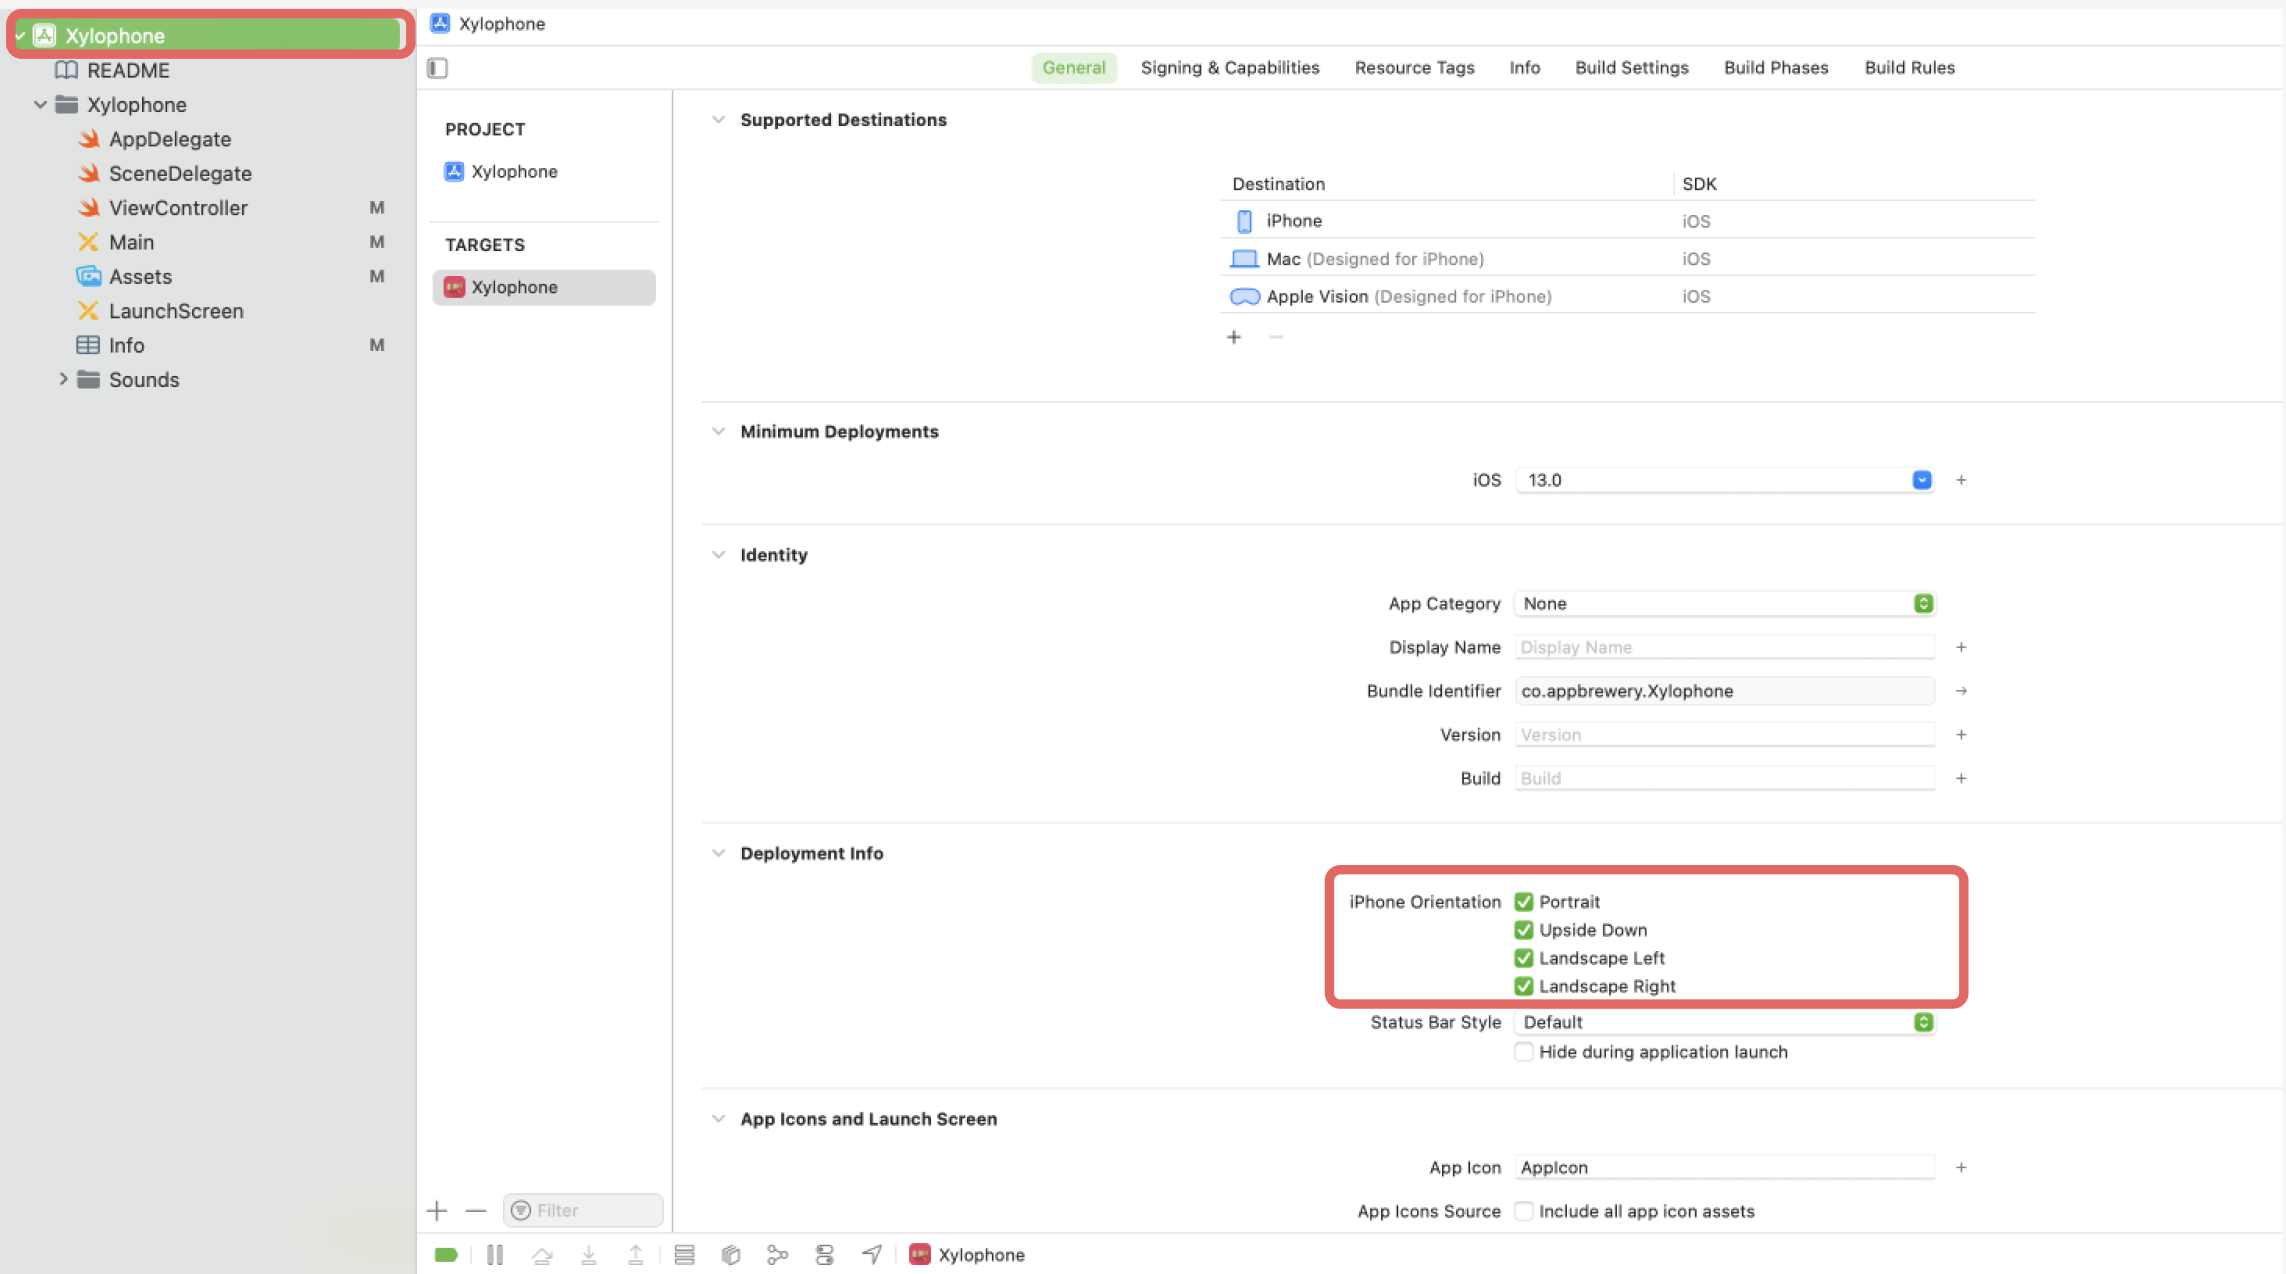Click the Step Into debug icon

coord(589,1255)
